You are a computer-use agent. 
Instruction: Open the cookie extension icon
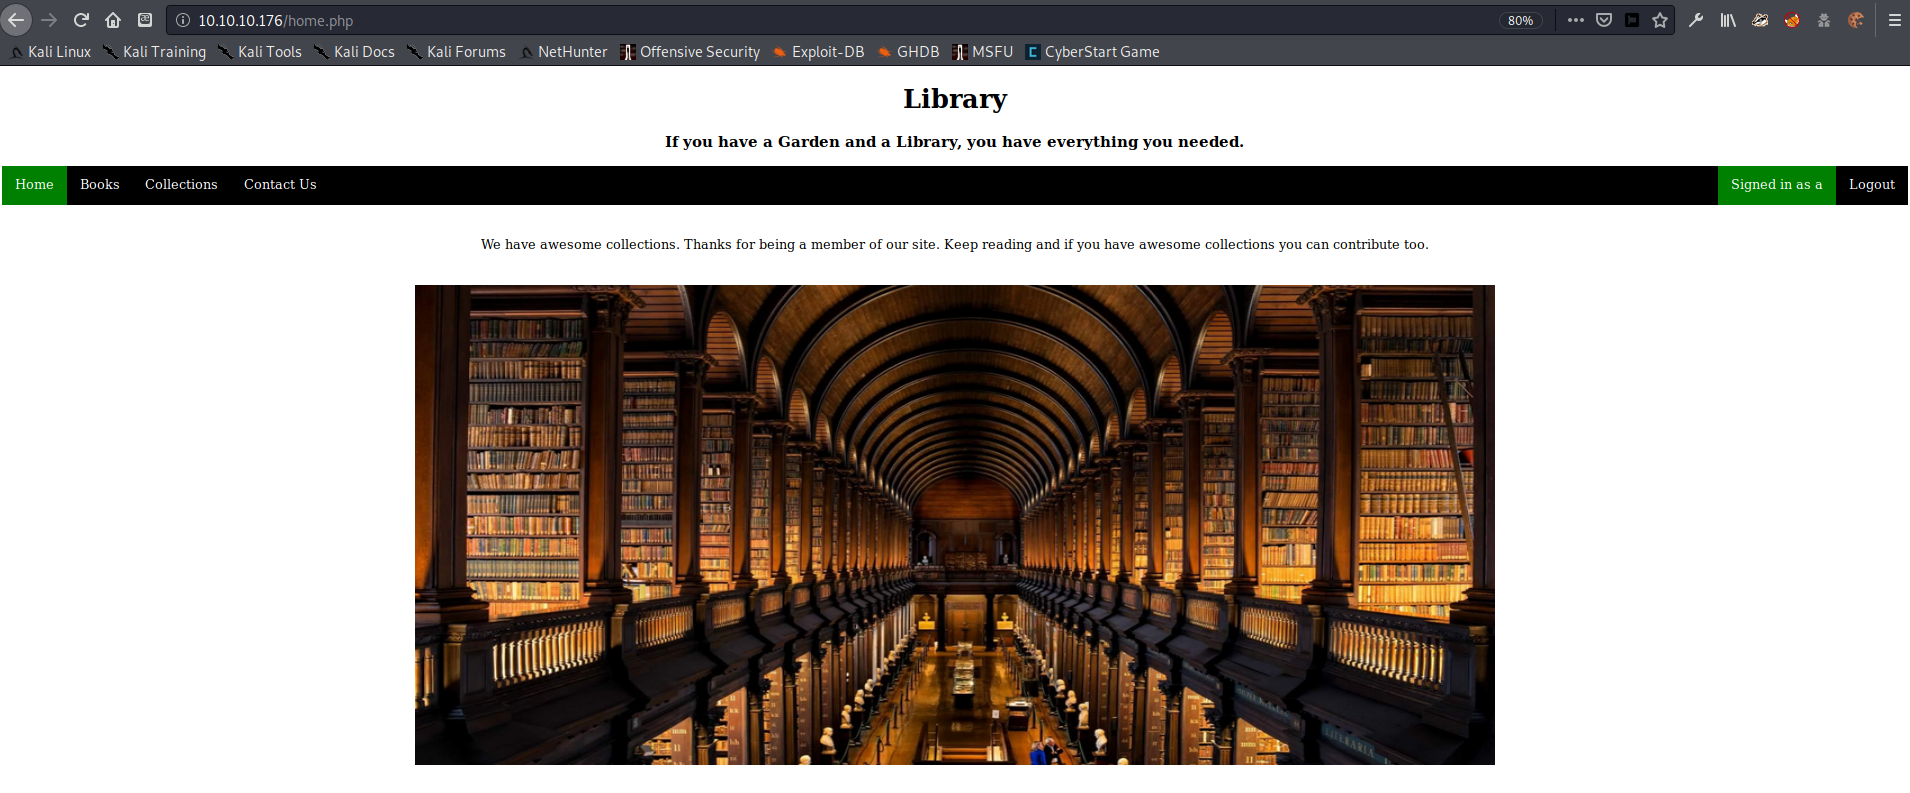tap(1856, 20)
